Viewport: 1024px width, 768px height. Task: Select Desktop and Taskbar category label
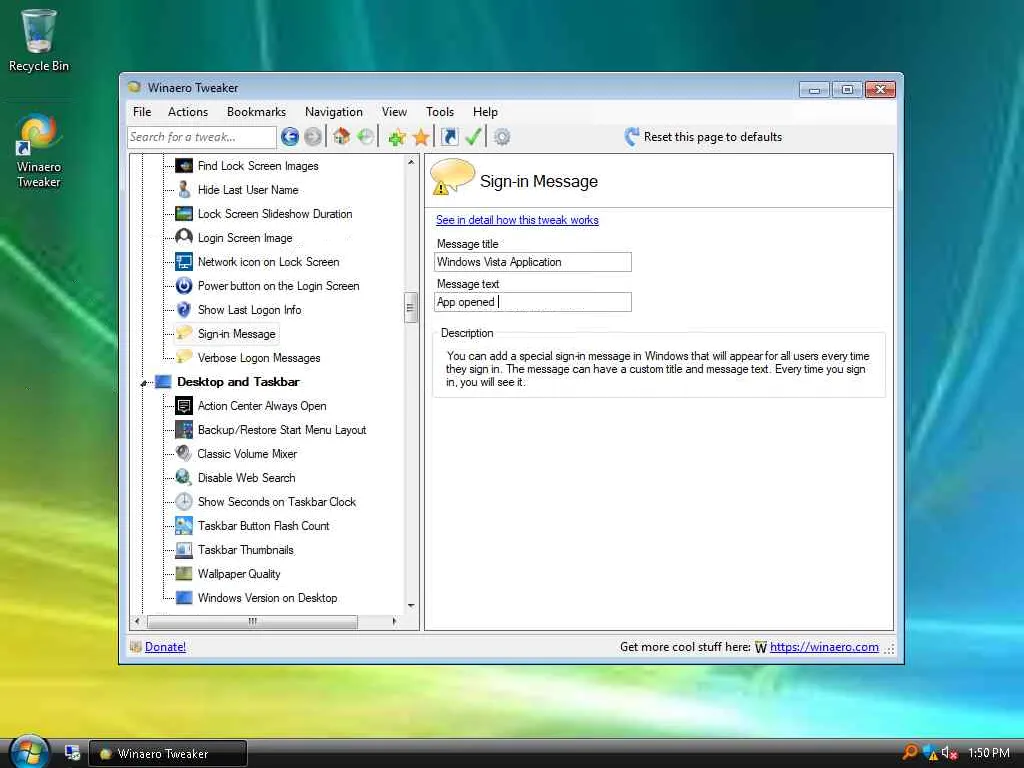(238, 381)
